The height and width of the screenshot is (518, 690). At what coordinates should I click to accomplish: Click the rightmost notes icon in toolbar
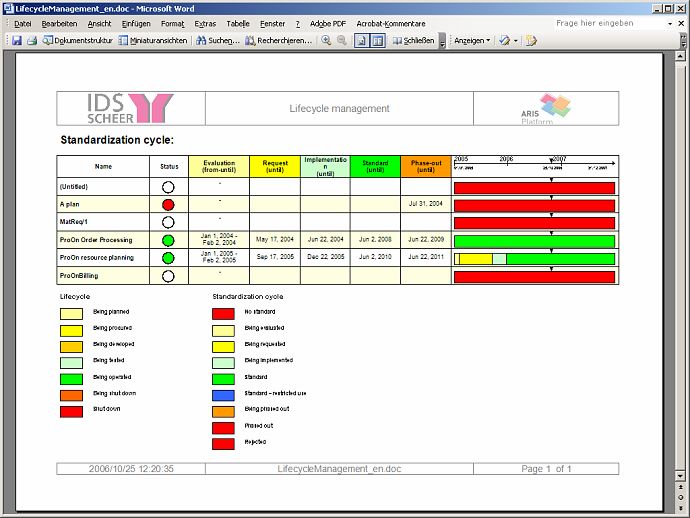tap(531, 41)
